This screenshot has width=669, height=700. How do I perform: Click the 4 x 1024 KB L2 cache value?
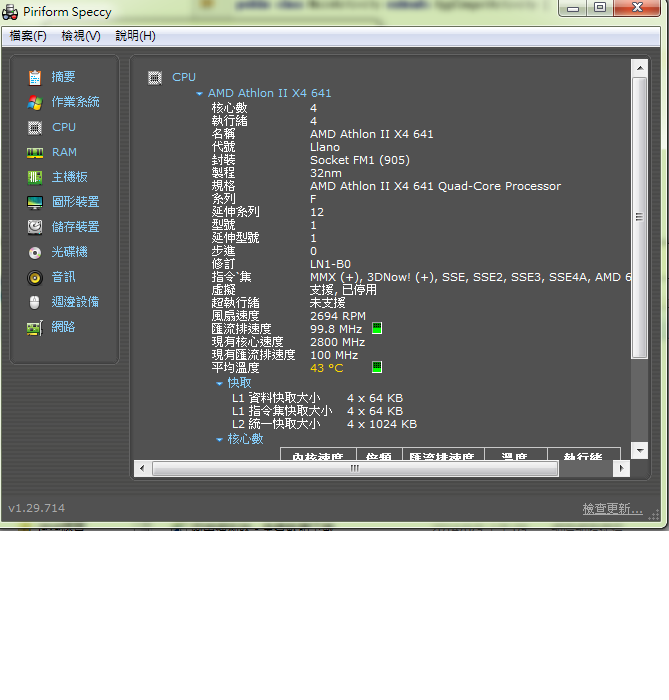pos(382,424)
